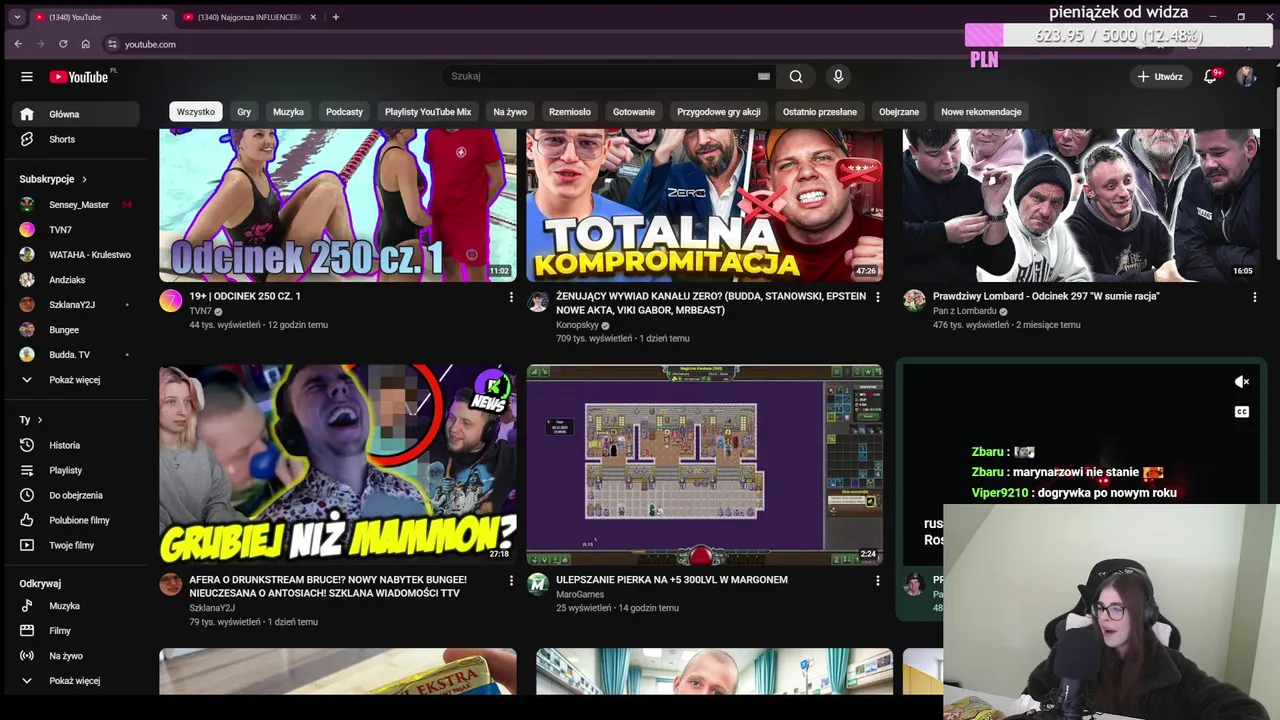1280x720 pixels.
Task: Open Konopskyy channel name link
Action: (x=577, y=325)
